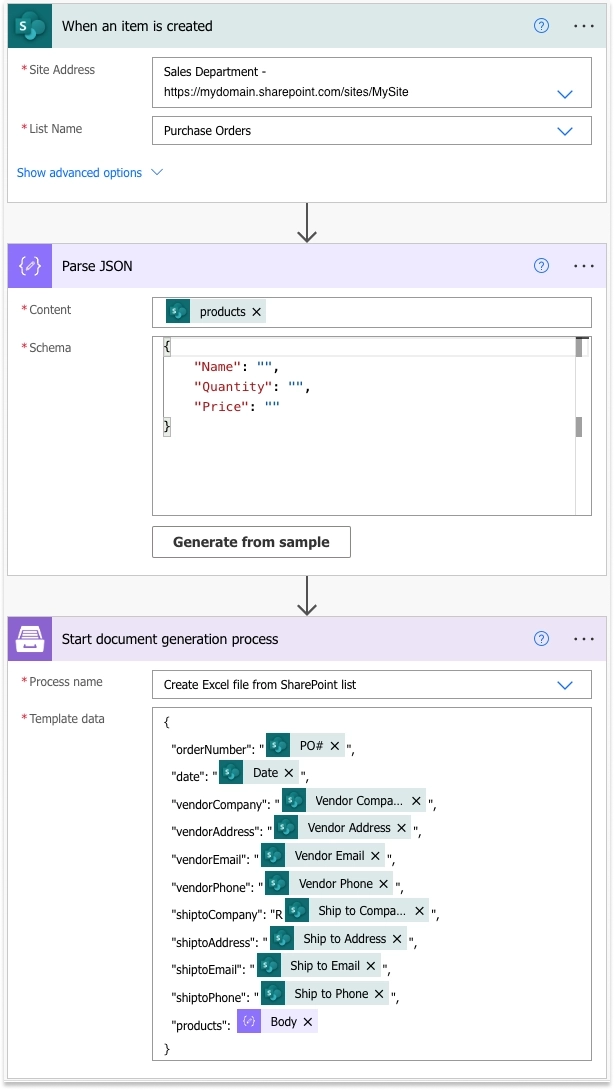The height and width of the screenshot is (1090, 614).
Task: Expand the Site Address dropdown
Action: (x=565, y=94)
